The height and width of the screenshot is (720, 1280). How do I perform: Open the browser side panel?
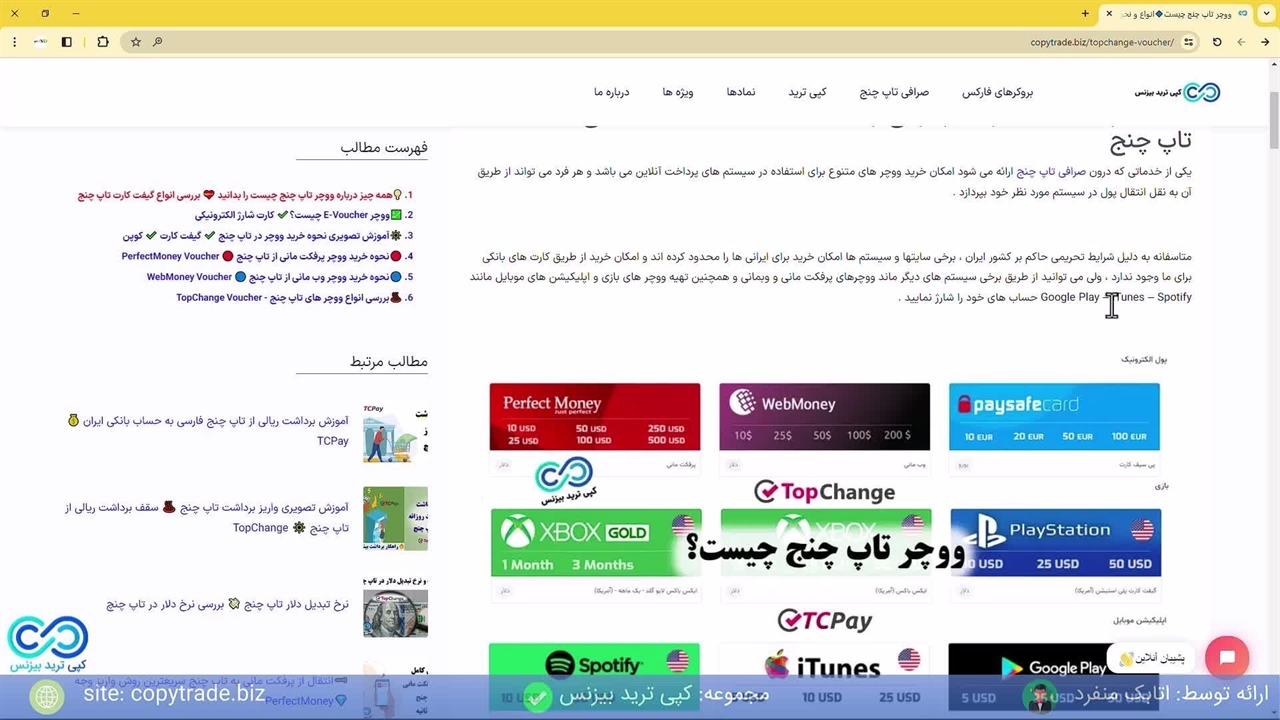pos(67,42)
